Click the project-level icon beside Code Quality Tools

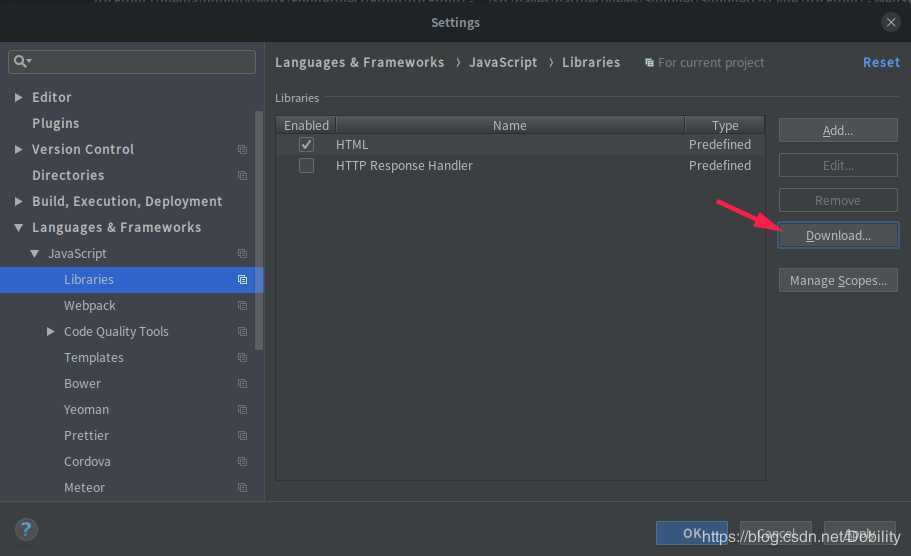(242, 331)
